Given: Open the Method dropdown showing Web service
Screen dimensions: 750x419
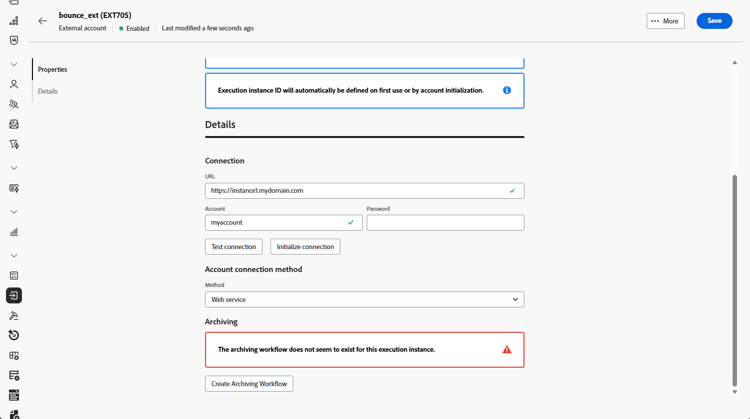Looking at the screenshot, I should (364, 299).
